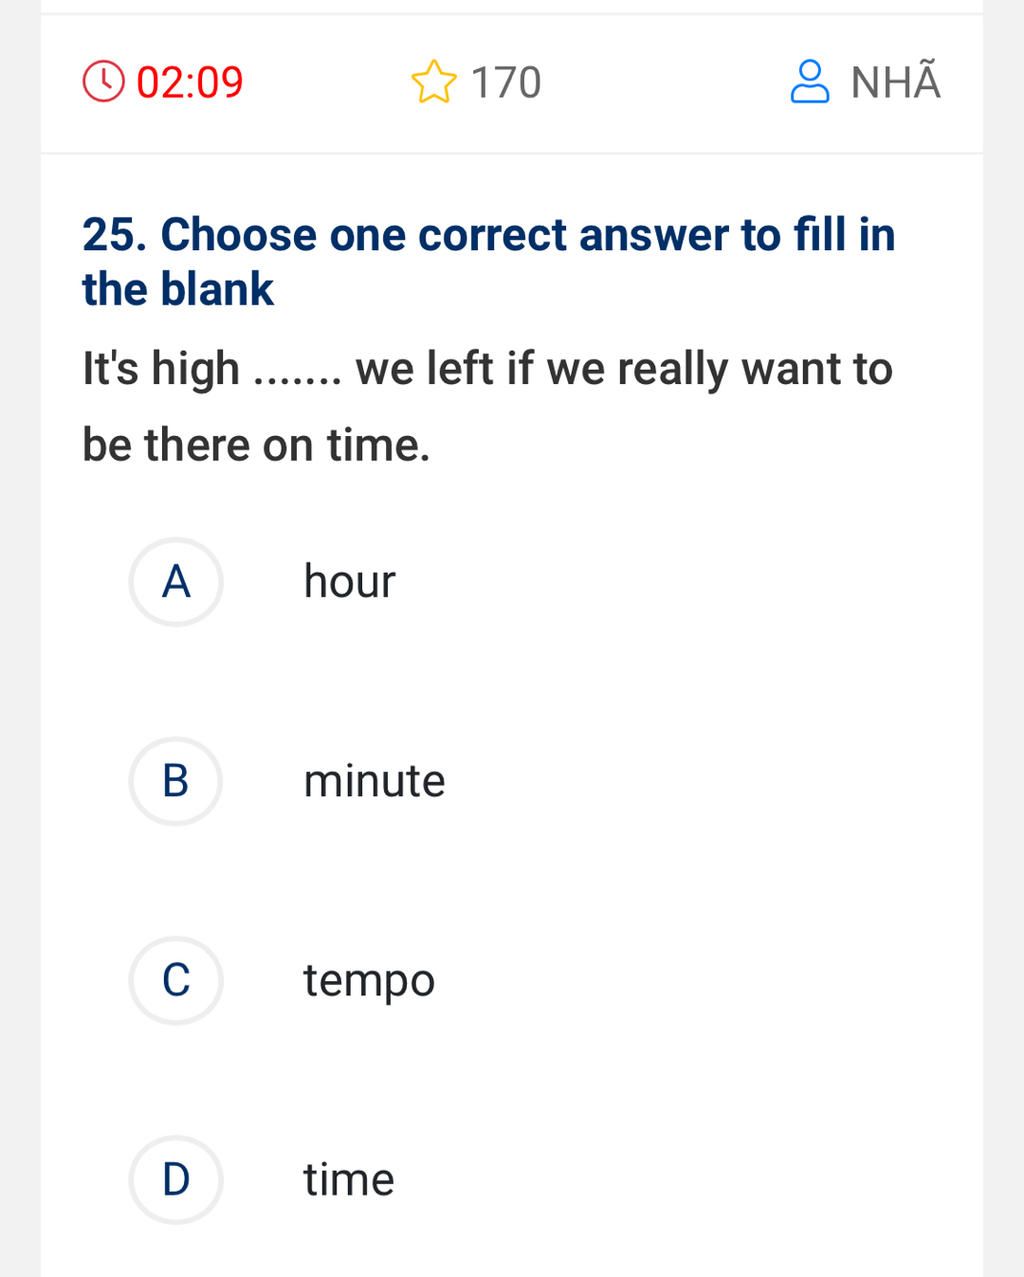Tap the person silhouette icon at top right
This screenshot has width=1024, height=1277.
[x=810, y=81]
